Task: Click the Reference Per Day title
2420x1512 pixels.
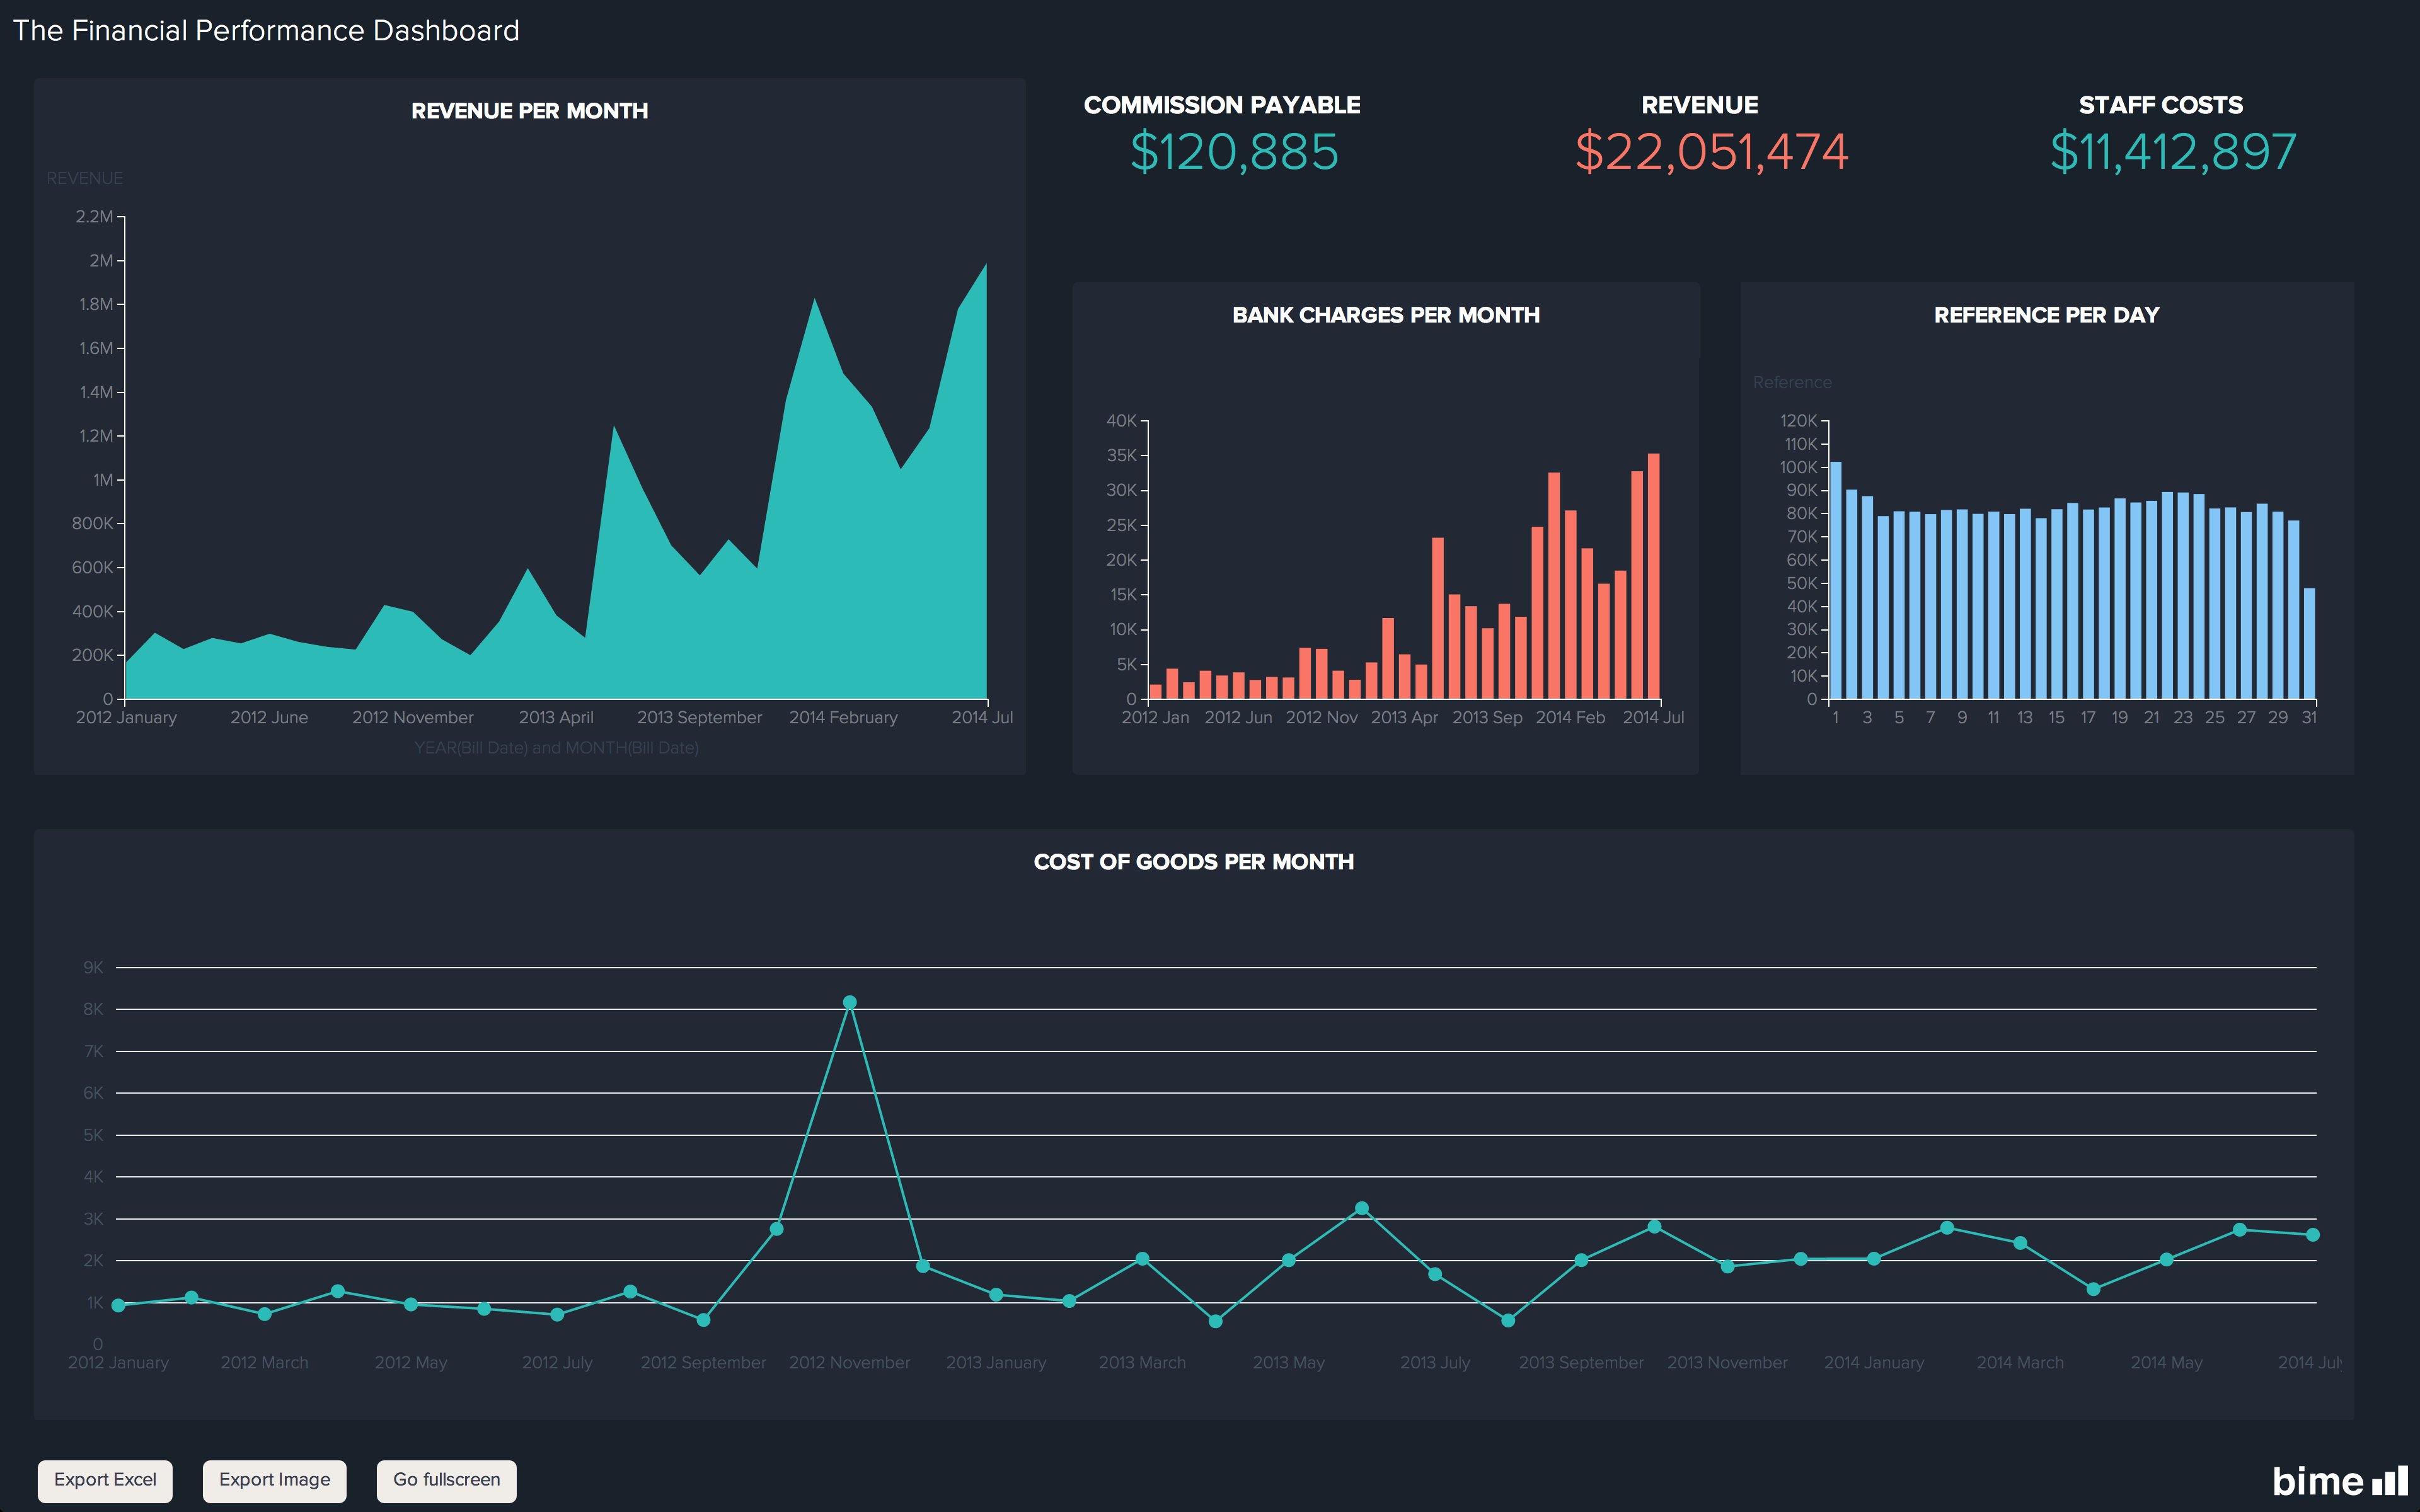Action: pyautogui.click(x=2046, y=315)
